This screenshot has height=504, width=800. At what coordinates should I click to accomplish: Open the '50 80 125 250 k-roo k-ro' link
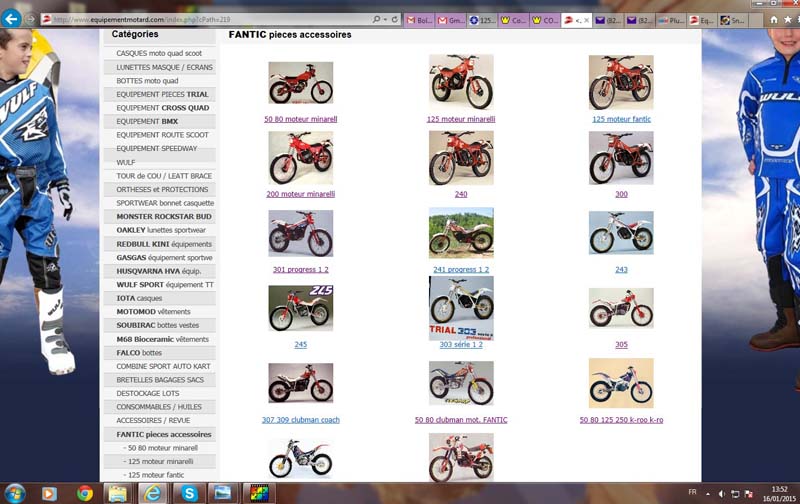point(621,420)
